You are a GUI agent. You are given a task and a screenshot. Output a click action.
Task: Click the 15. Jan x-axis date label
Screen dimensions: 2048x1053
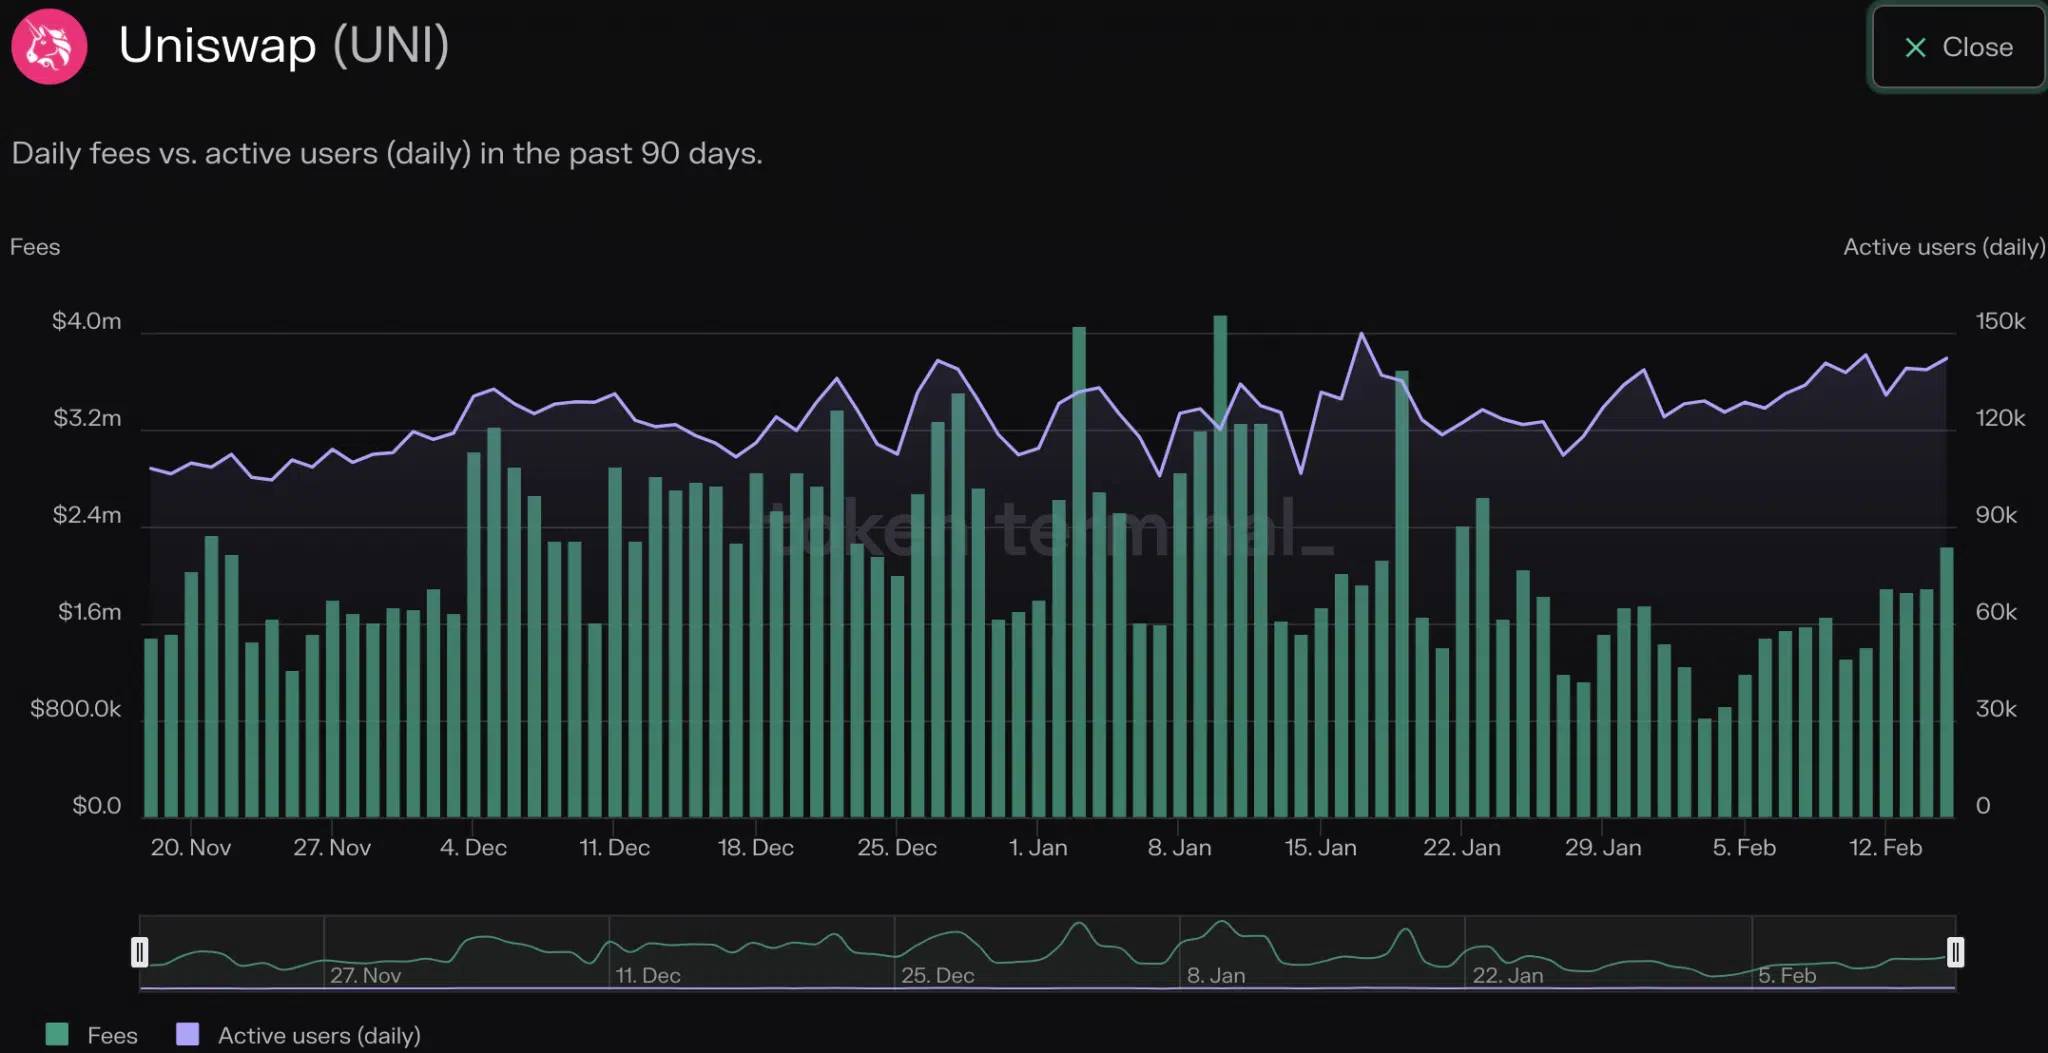pos(1321,848)
